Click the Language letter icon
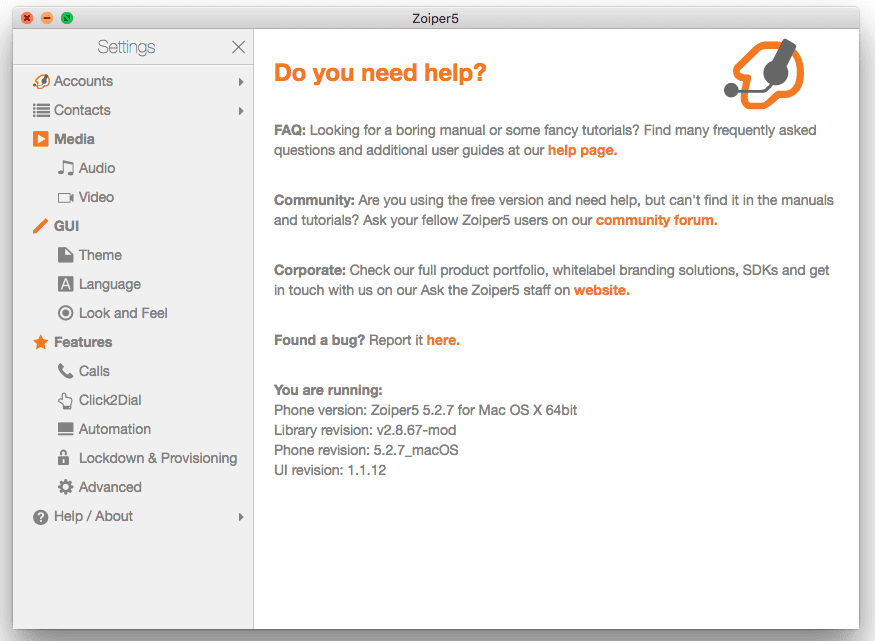Image resolution: width=875 pixels, height=641 pixels. (x=66, y=284)
